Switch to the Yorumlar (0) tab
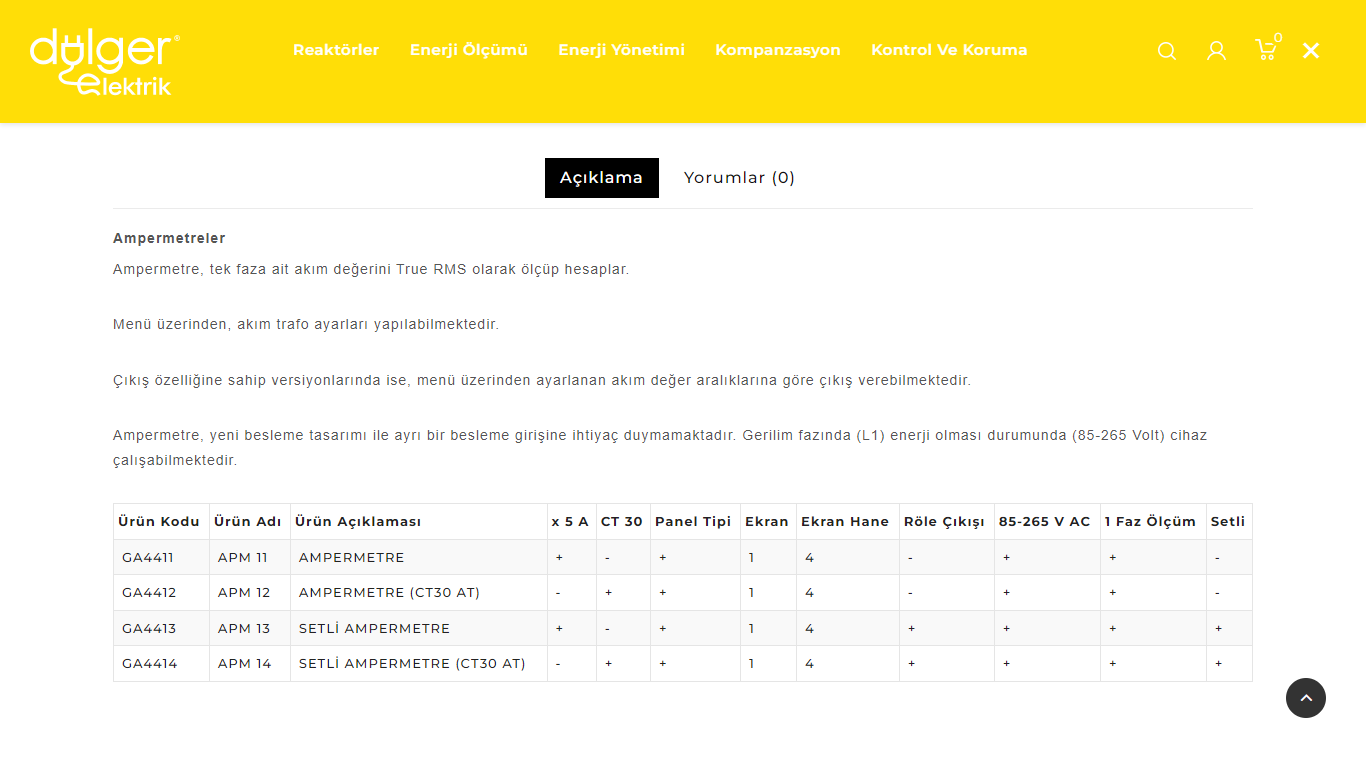Image resolution: width=1366 pixels, height=768 pixels. tap(739, 178)
